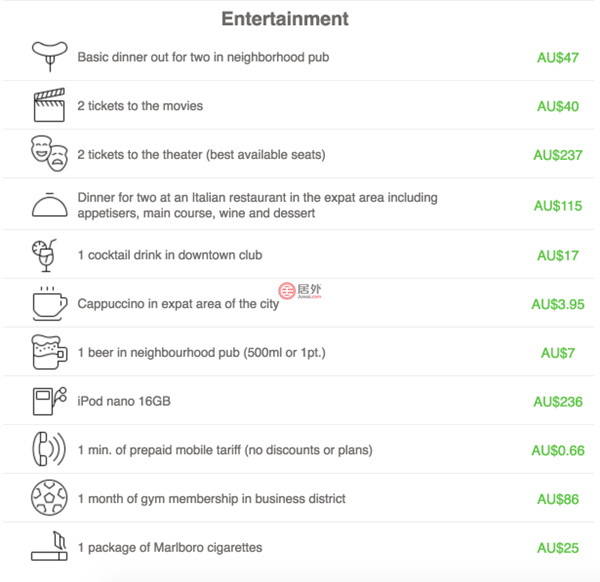
Task: Click the AU$25 Marlboro cigarettes price
Action: (557, 548)
